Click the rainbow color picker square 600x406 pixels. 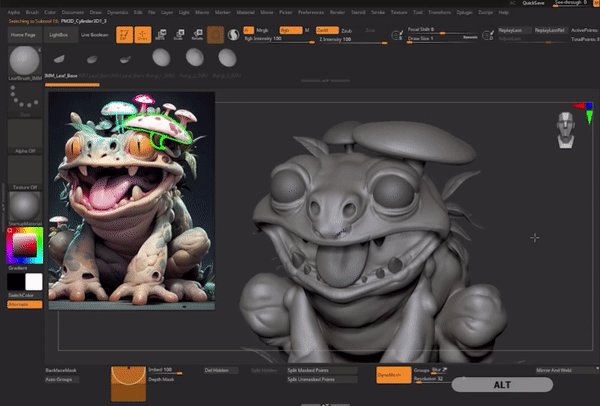(25, 245)
